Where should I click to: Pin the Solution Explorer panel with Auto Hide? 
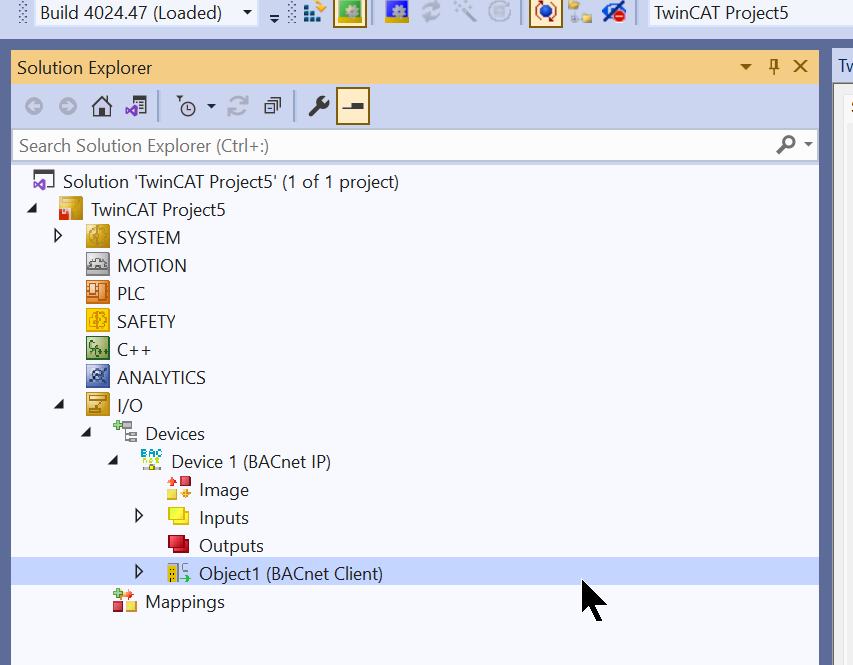(774, 67)
